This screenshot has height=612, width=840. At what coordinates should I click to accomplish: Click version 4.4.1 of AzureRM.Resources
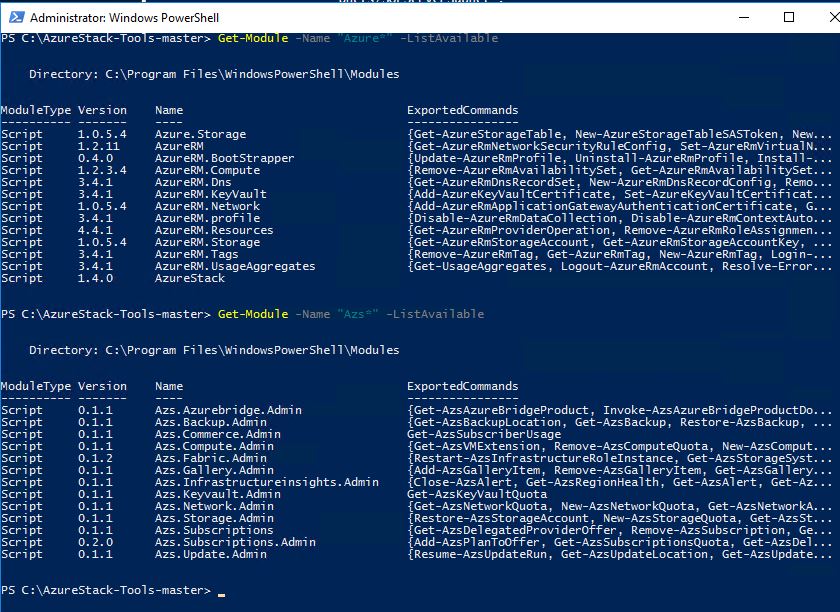[x=94, y=230]
